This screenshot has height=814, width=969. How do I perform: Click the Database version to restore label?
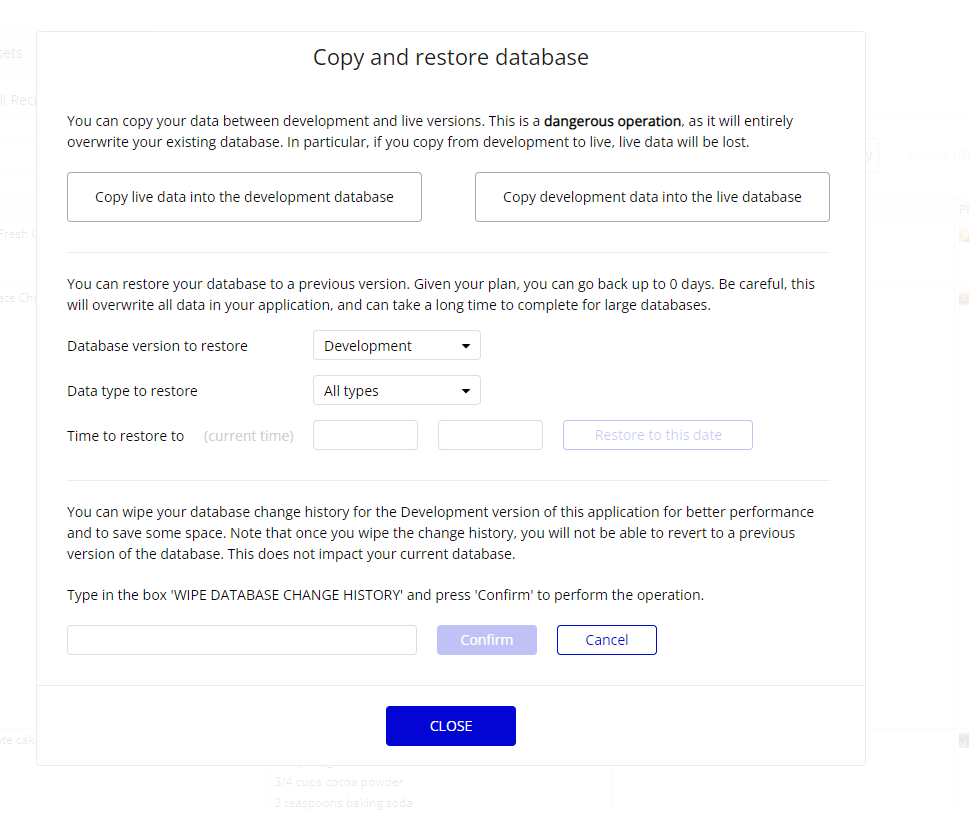[157, 346]
